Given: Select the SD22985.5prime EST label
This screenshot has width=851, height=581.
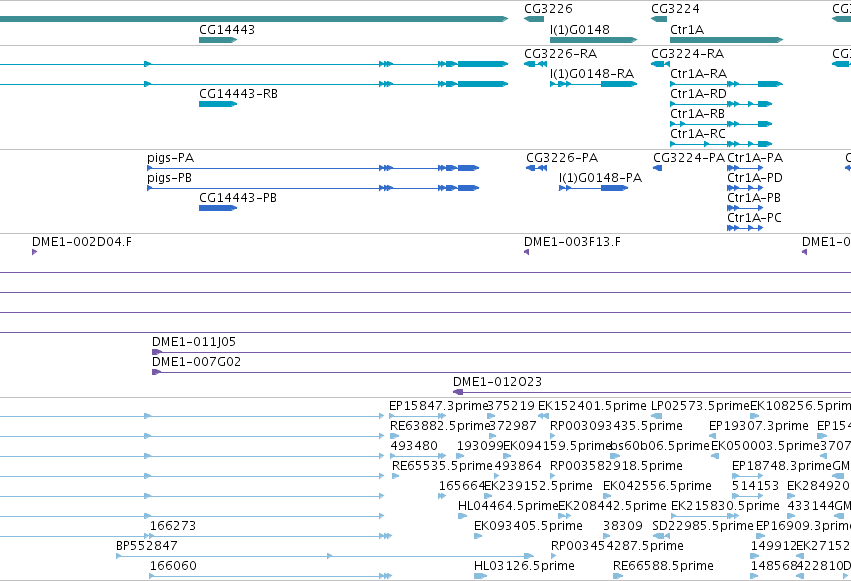Looking at the screenshot, I should tap(703, 526).
